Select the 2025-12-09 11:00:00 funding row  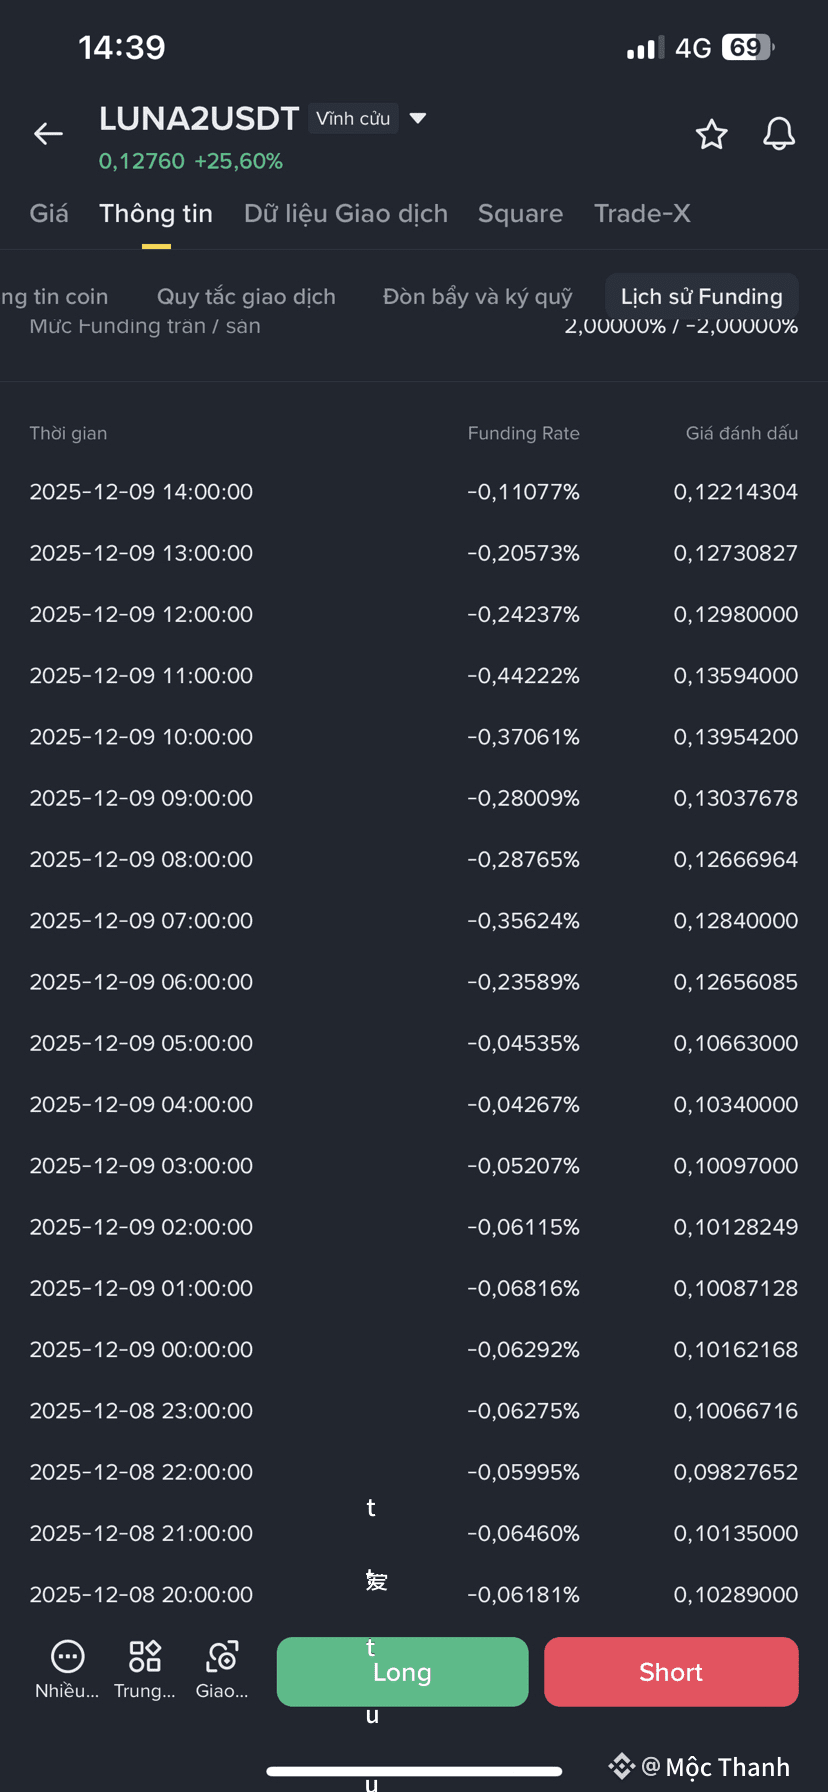[414, 675]
